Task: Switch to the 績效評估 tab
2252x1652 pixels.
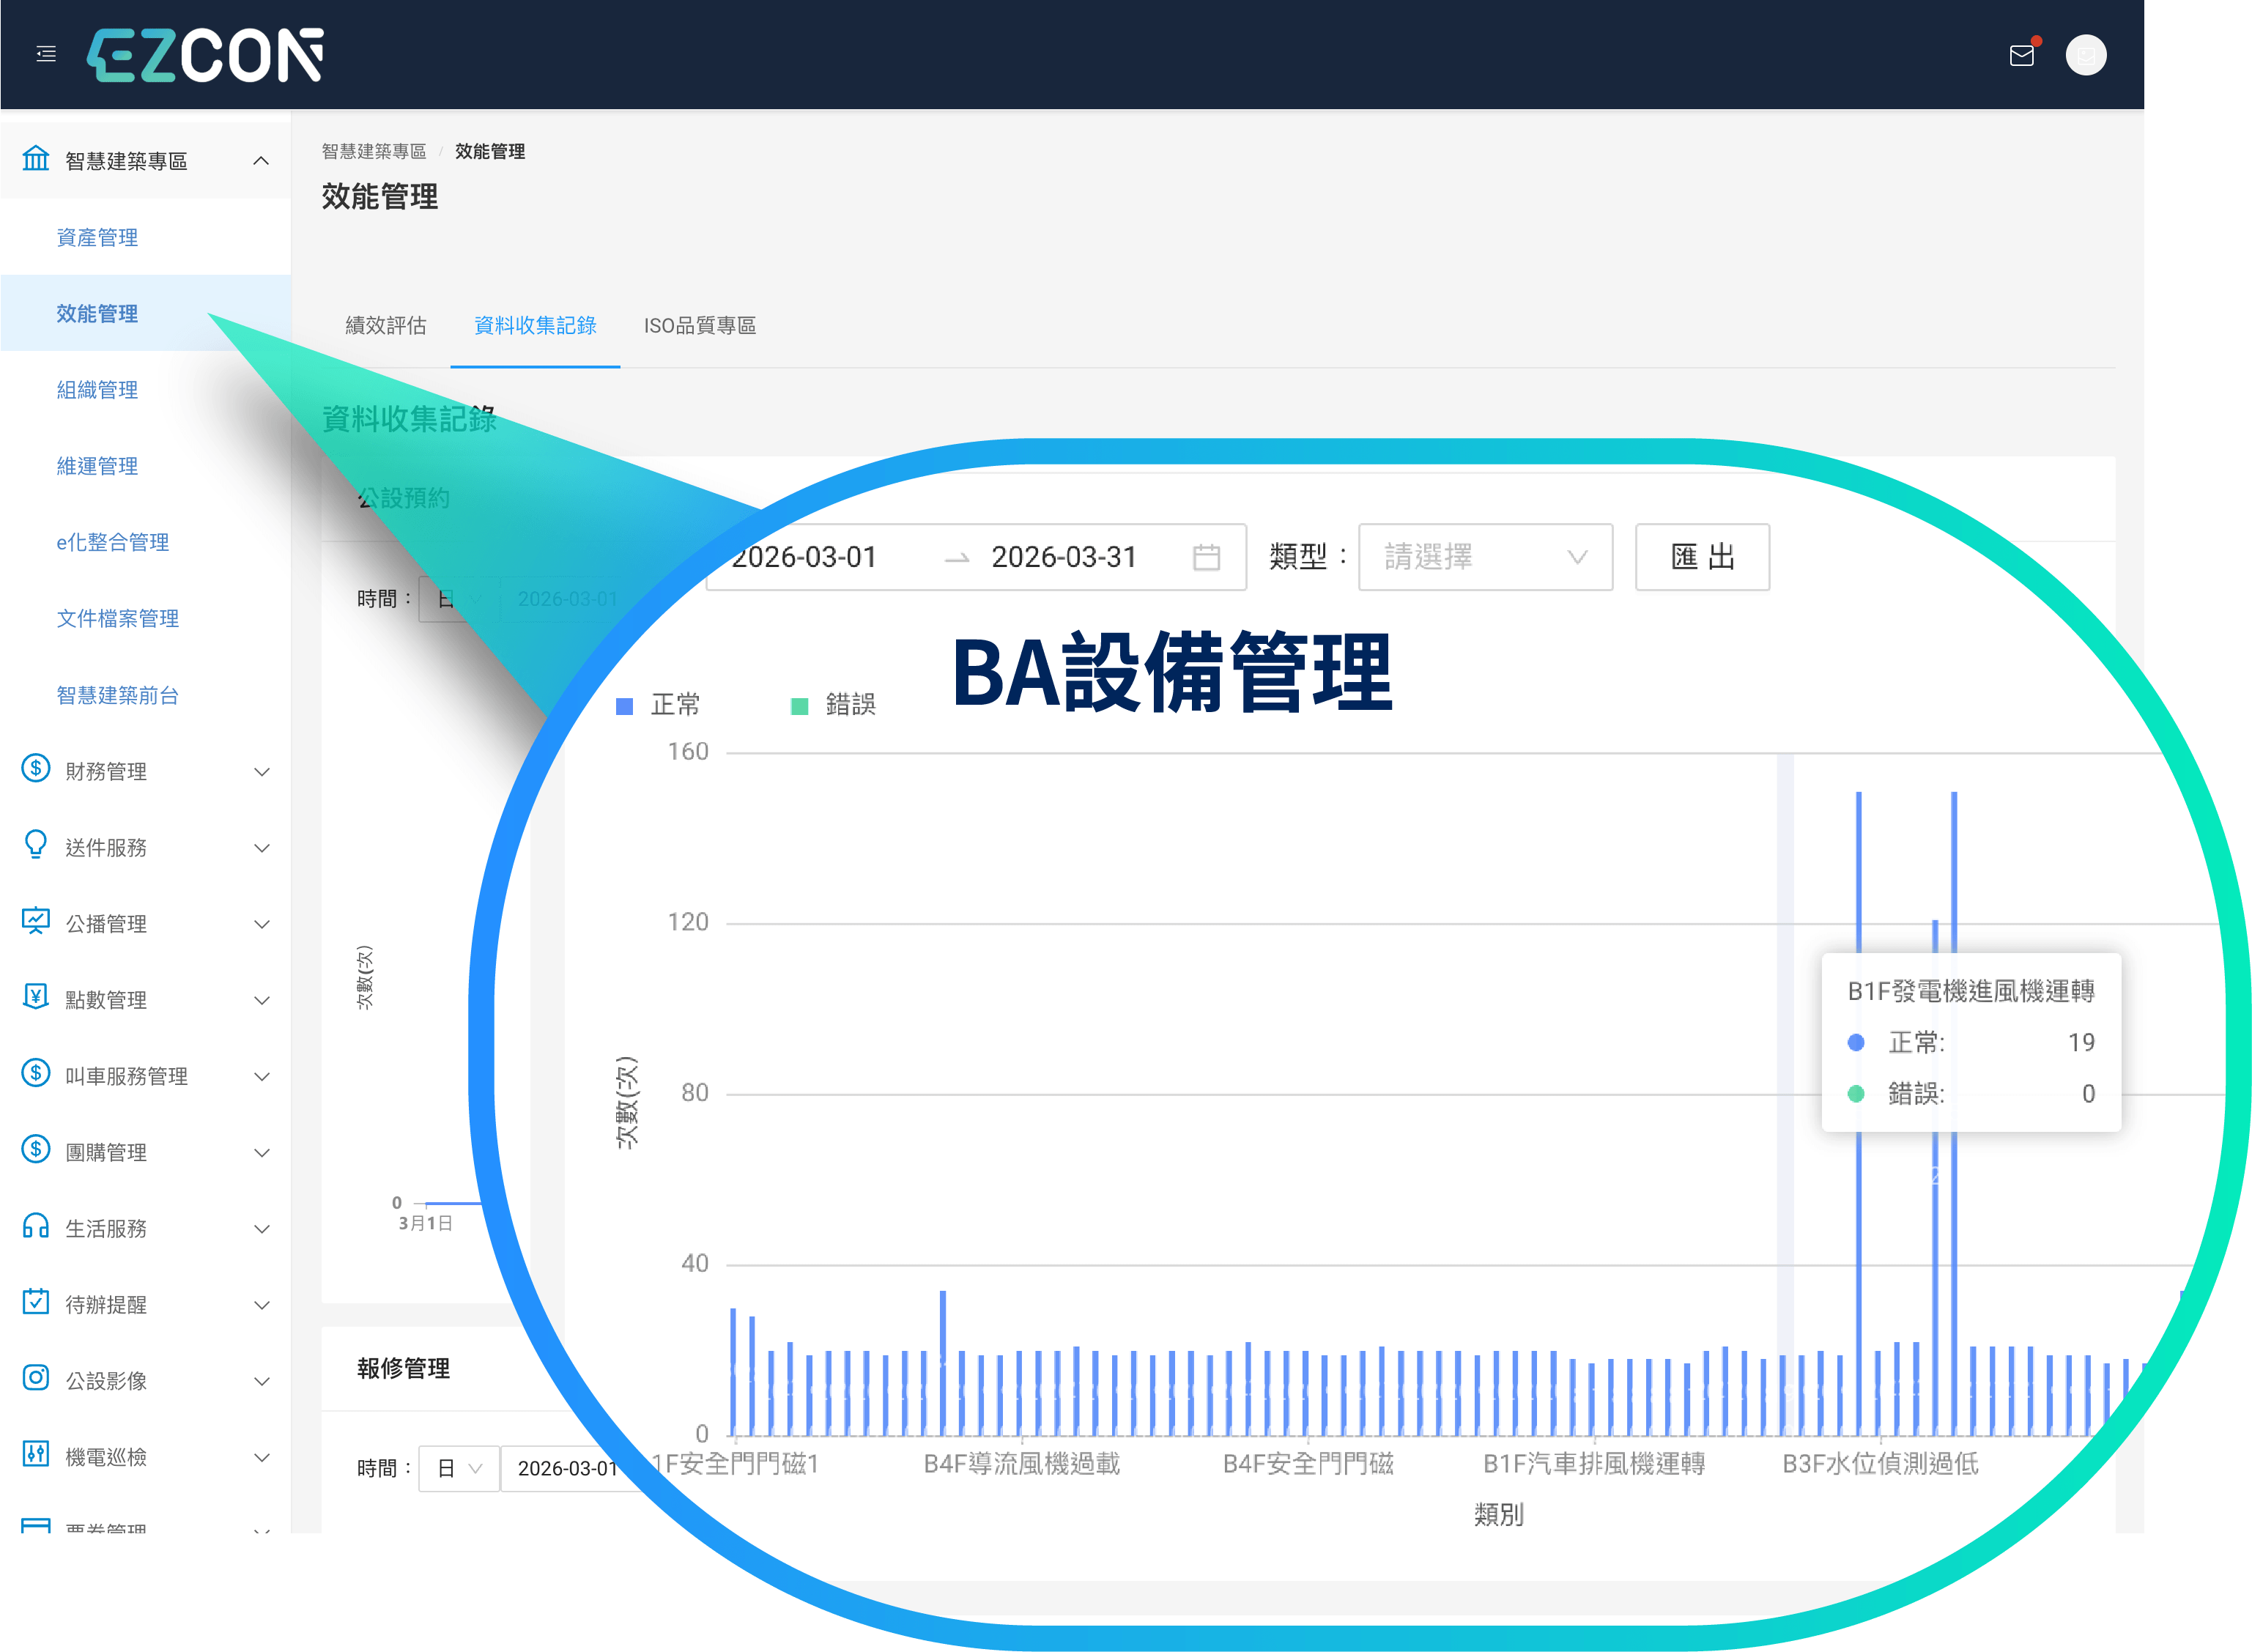Action: [385, 325]
